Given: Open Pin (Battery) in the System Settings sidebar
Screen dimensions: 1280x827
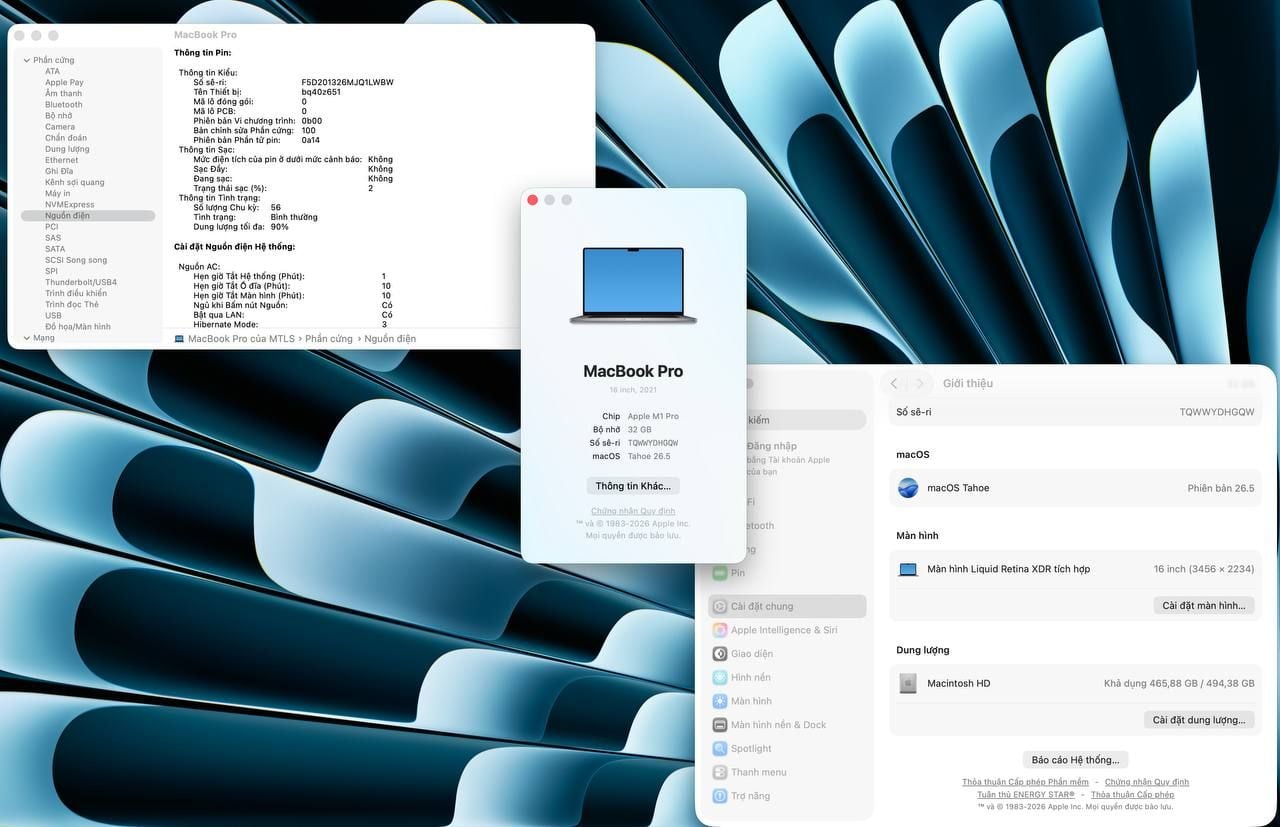Looking at the screenshot, I should pyautogui.click(x=738, y=573).
